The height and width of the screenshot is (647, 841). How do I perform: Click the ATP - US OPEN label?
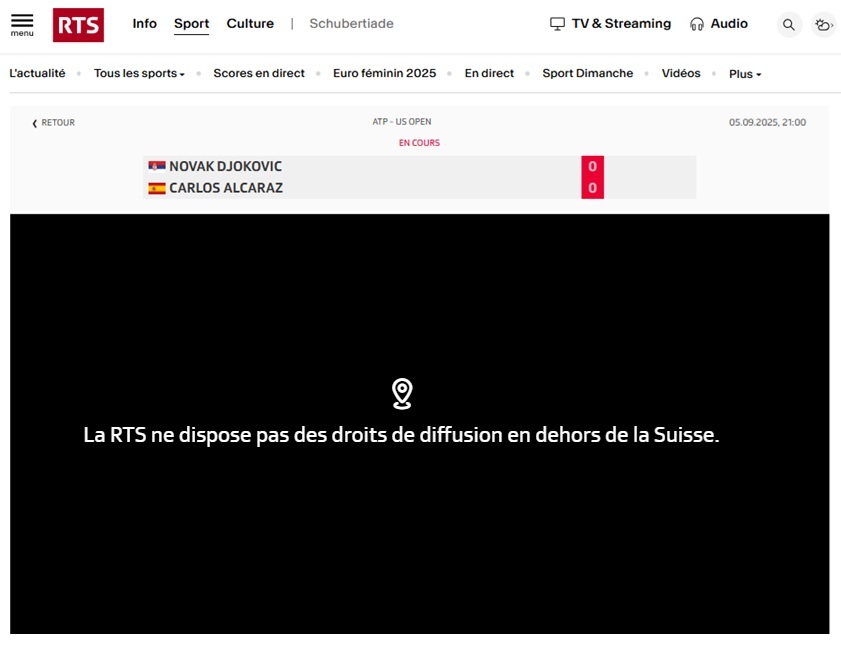point(402,122)
